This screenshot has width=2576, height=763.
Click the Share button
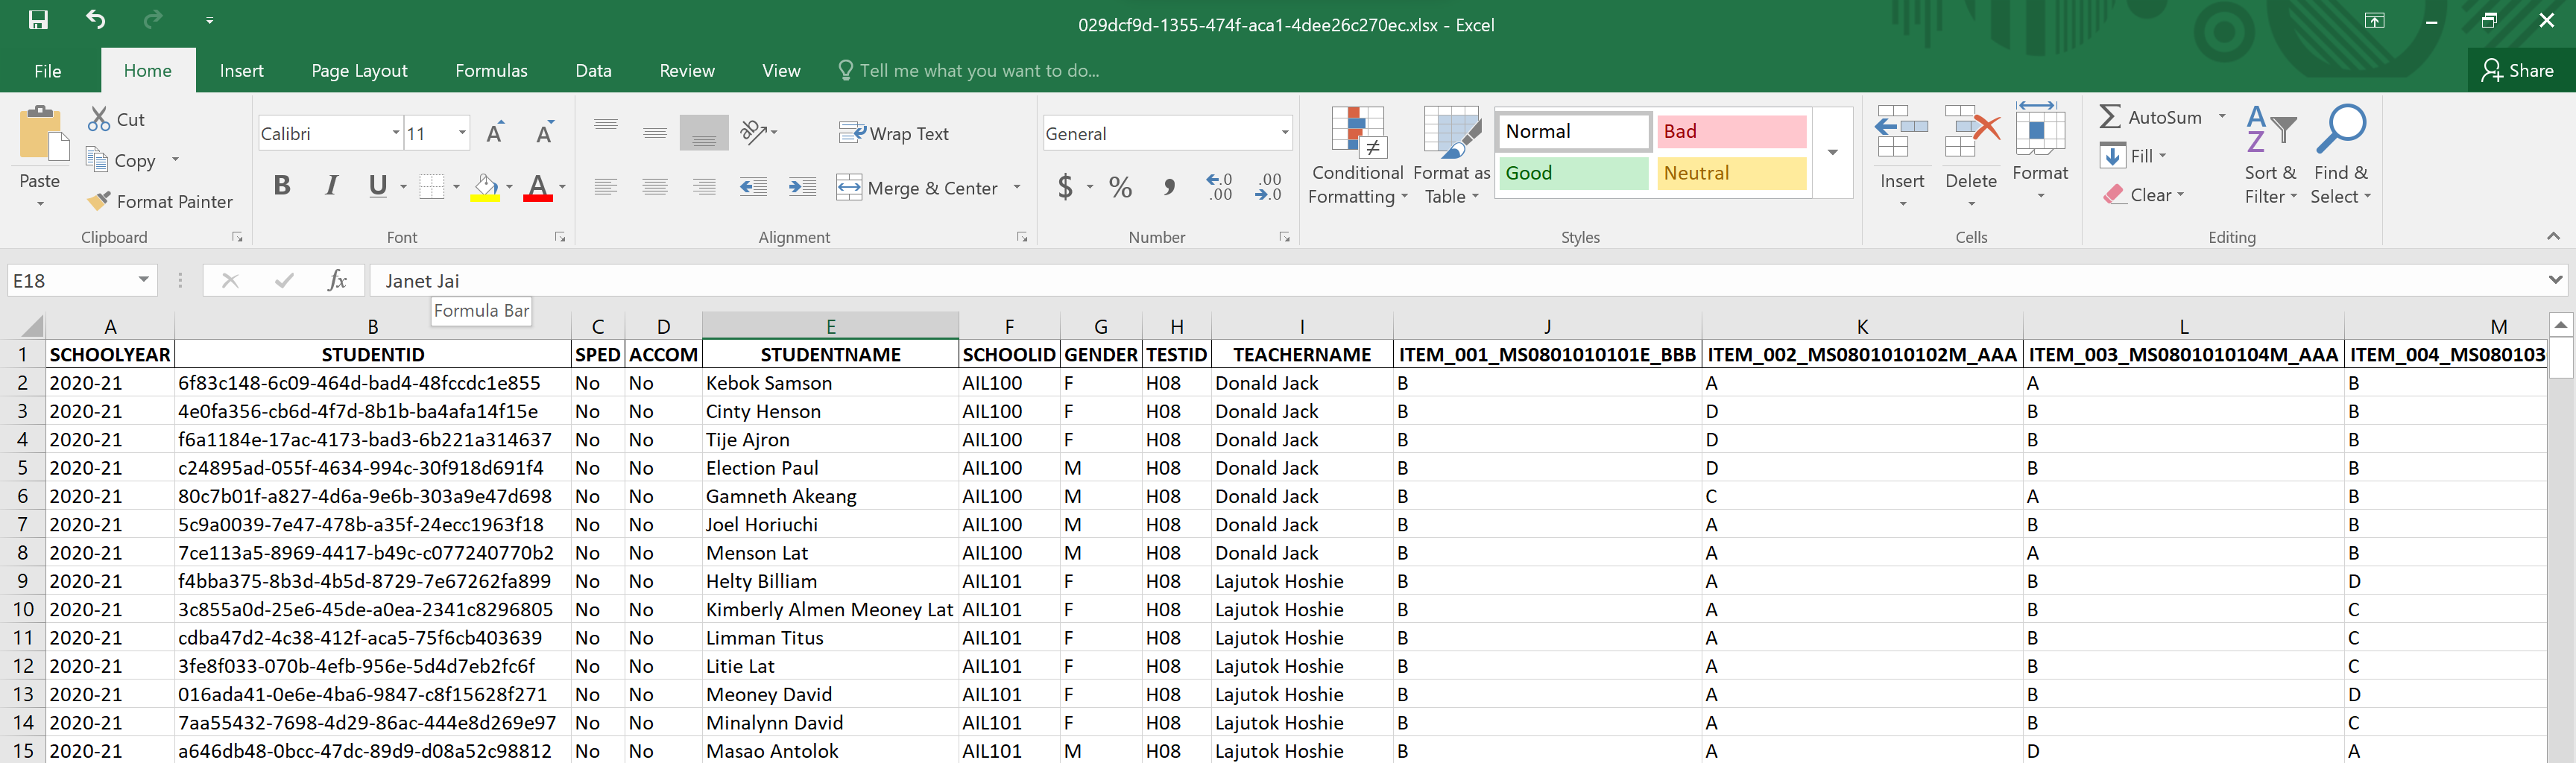pyautogui.click(x=2518, y=71)
